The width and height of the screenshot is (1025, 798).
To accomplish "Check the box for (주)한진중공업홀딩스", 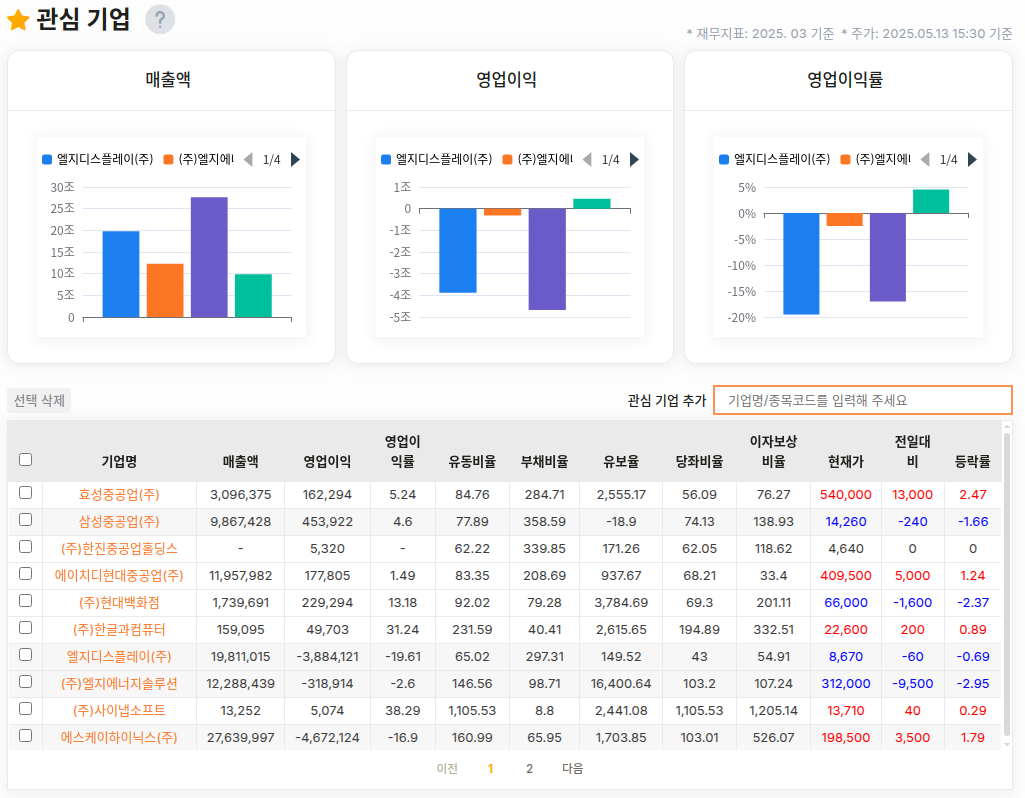I will (25, 546).
